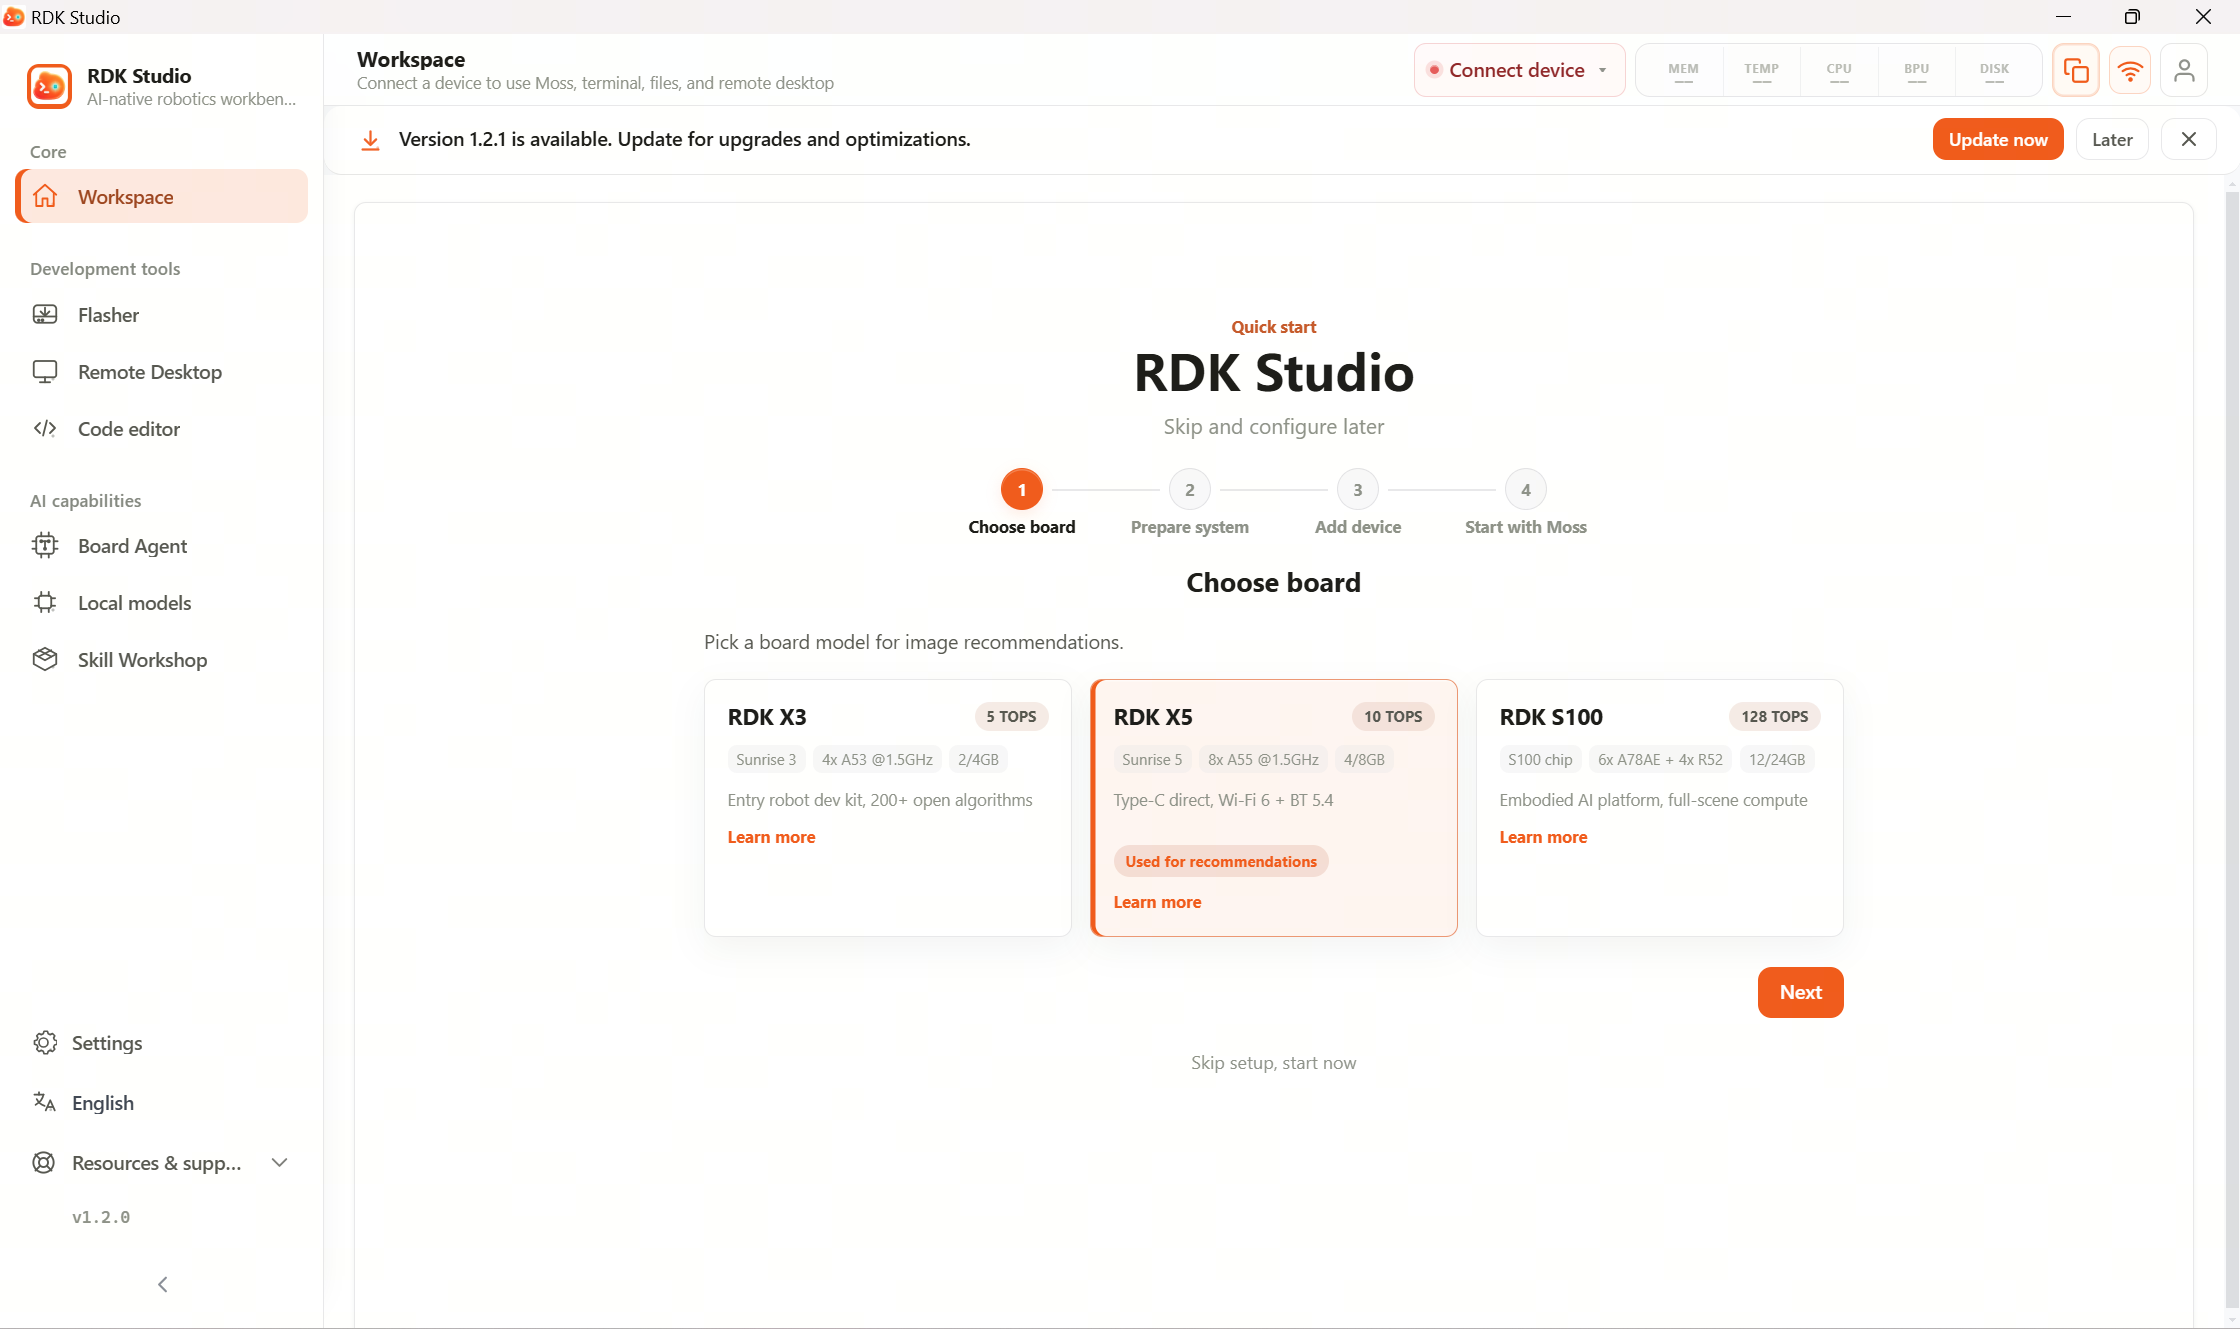Click the RDK Studio logo icon
The height and width of the screenshot is (1329, 2240).
pyautogui.click(x=49, y=87)
